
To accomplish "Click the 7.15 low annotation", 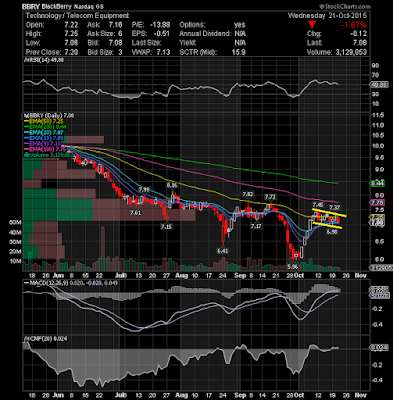I will click(x=166, y=227).
